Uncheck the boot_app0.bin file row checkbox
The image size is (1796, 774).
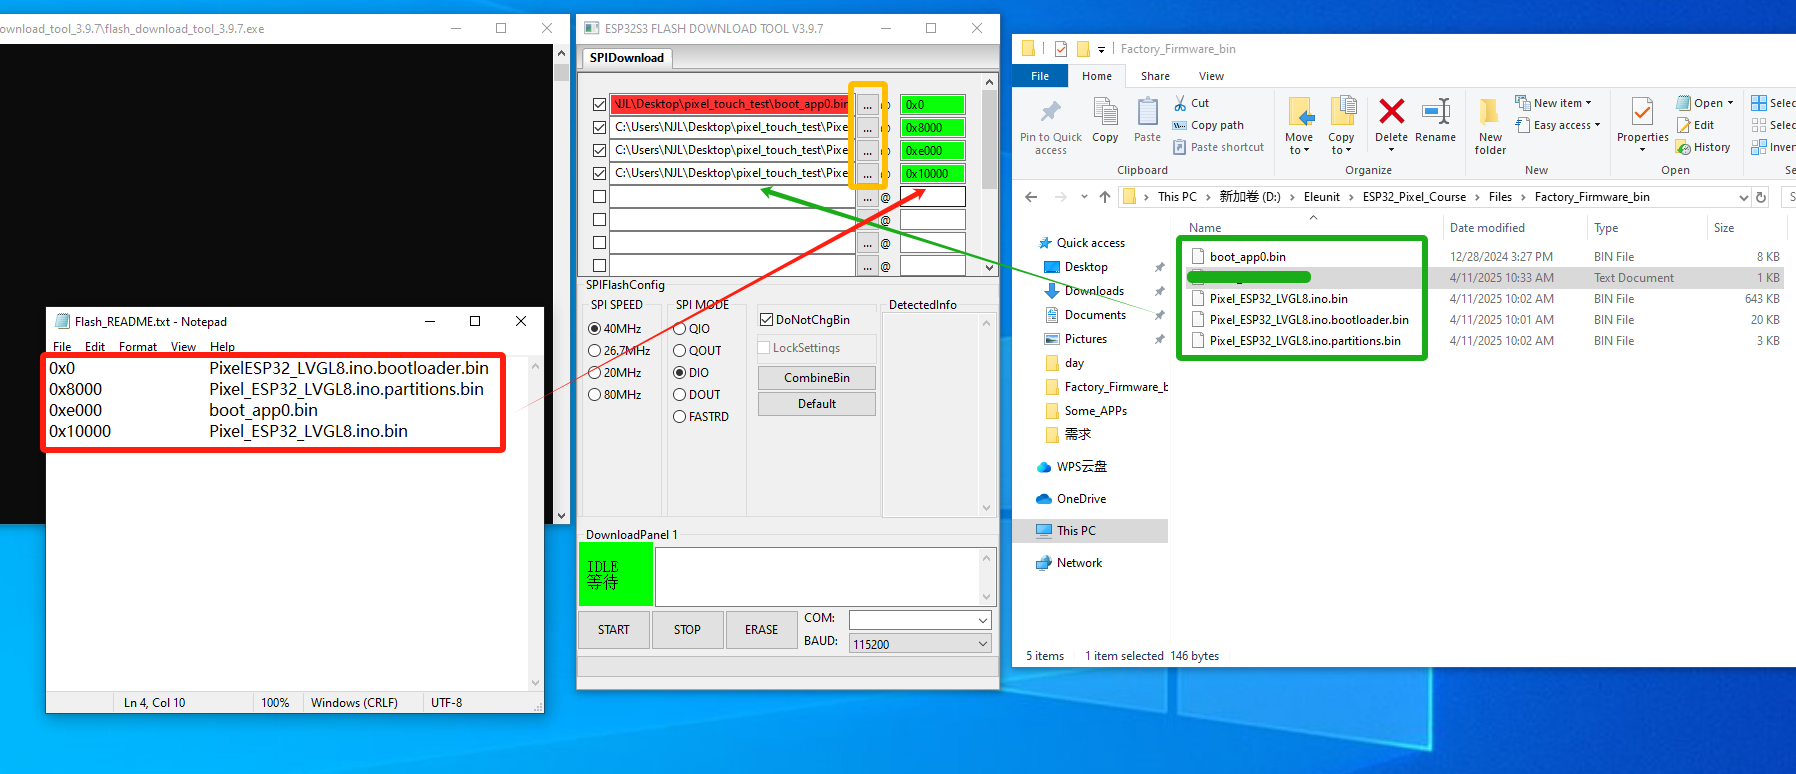[x=599, y=104]
